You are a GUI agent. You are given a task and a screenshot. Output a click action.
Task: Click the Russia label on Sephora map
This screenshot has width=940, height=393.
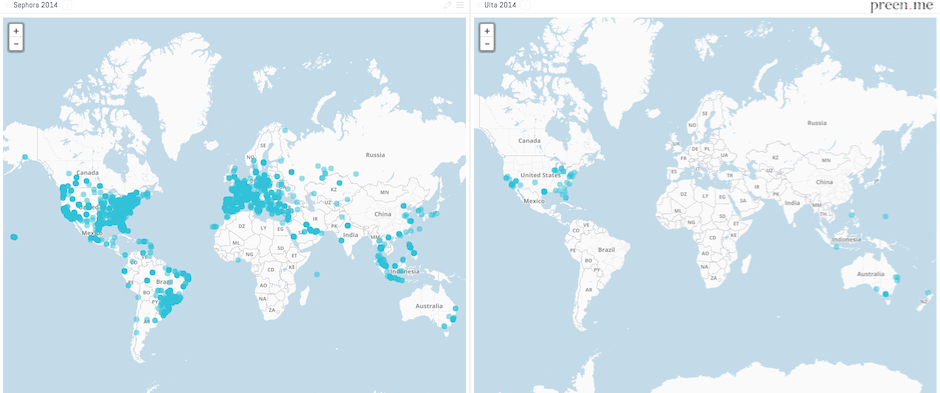pyautogui.click(x=375, y=155)
